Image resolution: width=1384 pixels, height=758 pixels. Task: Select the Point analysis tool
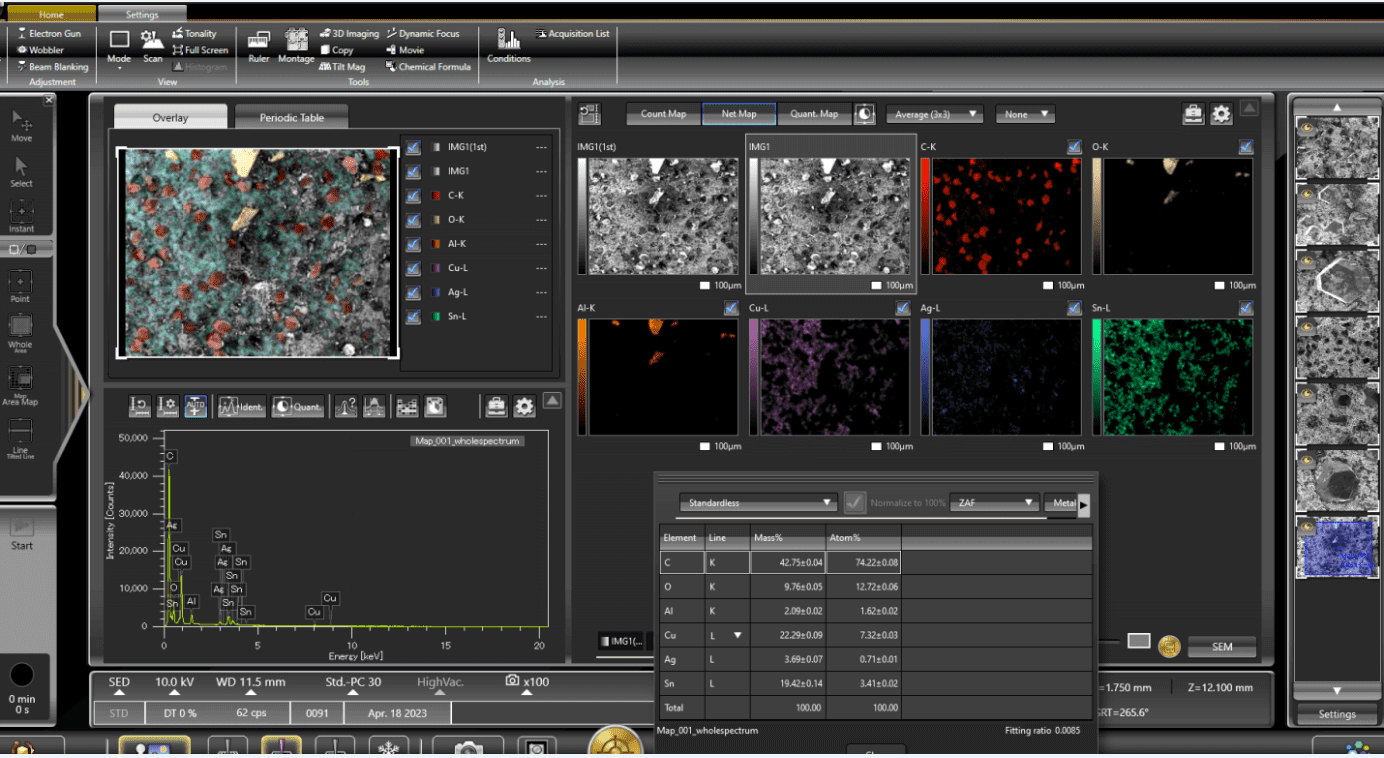20,286
